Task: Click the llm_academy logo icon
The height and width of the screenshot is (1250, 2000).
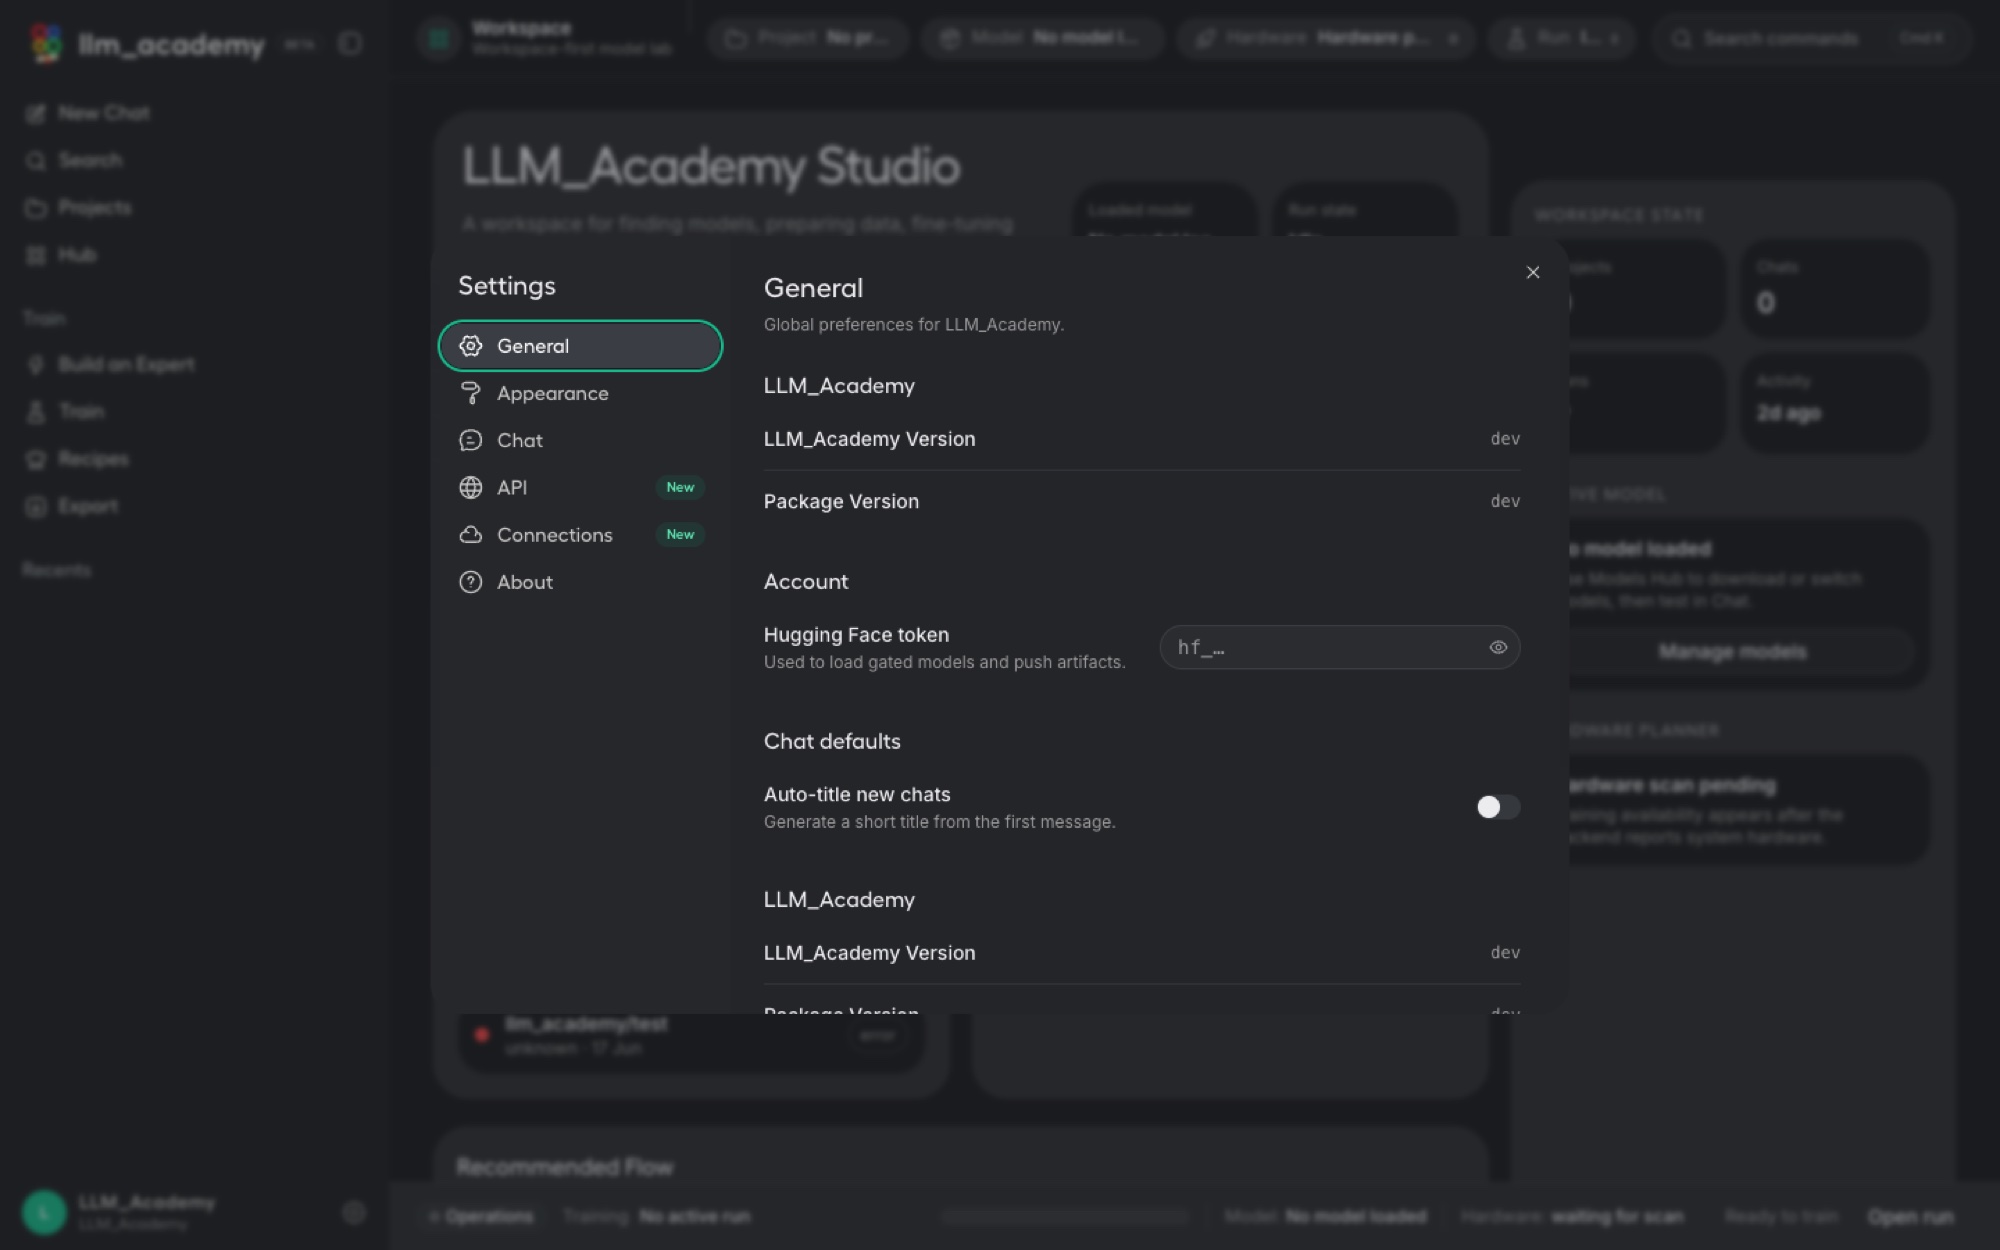Action: (x=46, y=44)
